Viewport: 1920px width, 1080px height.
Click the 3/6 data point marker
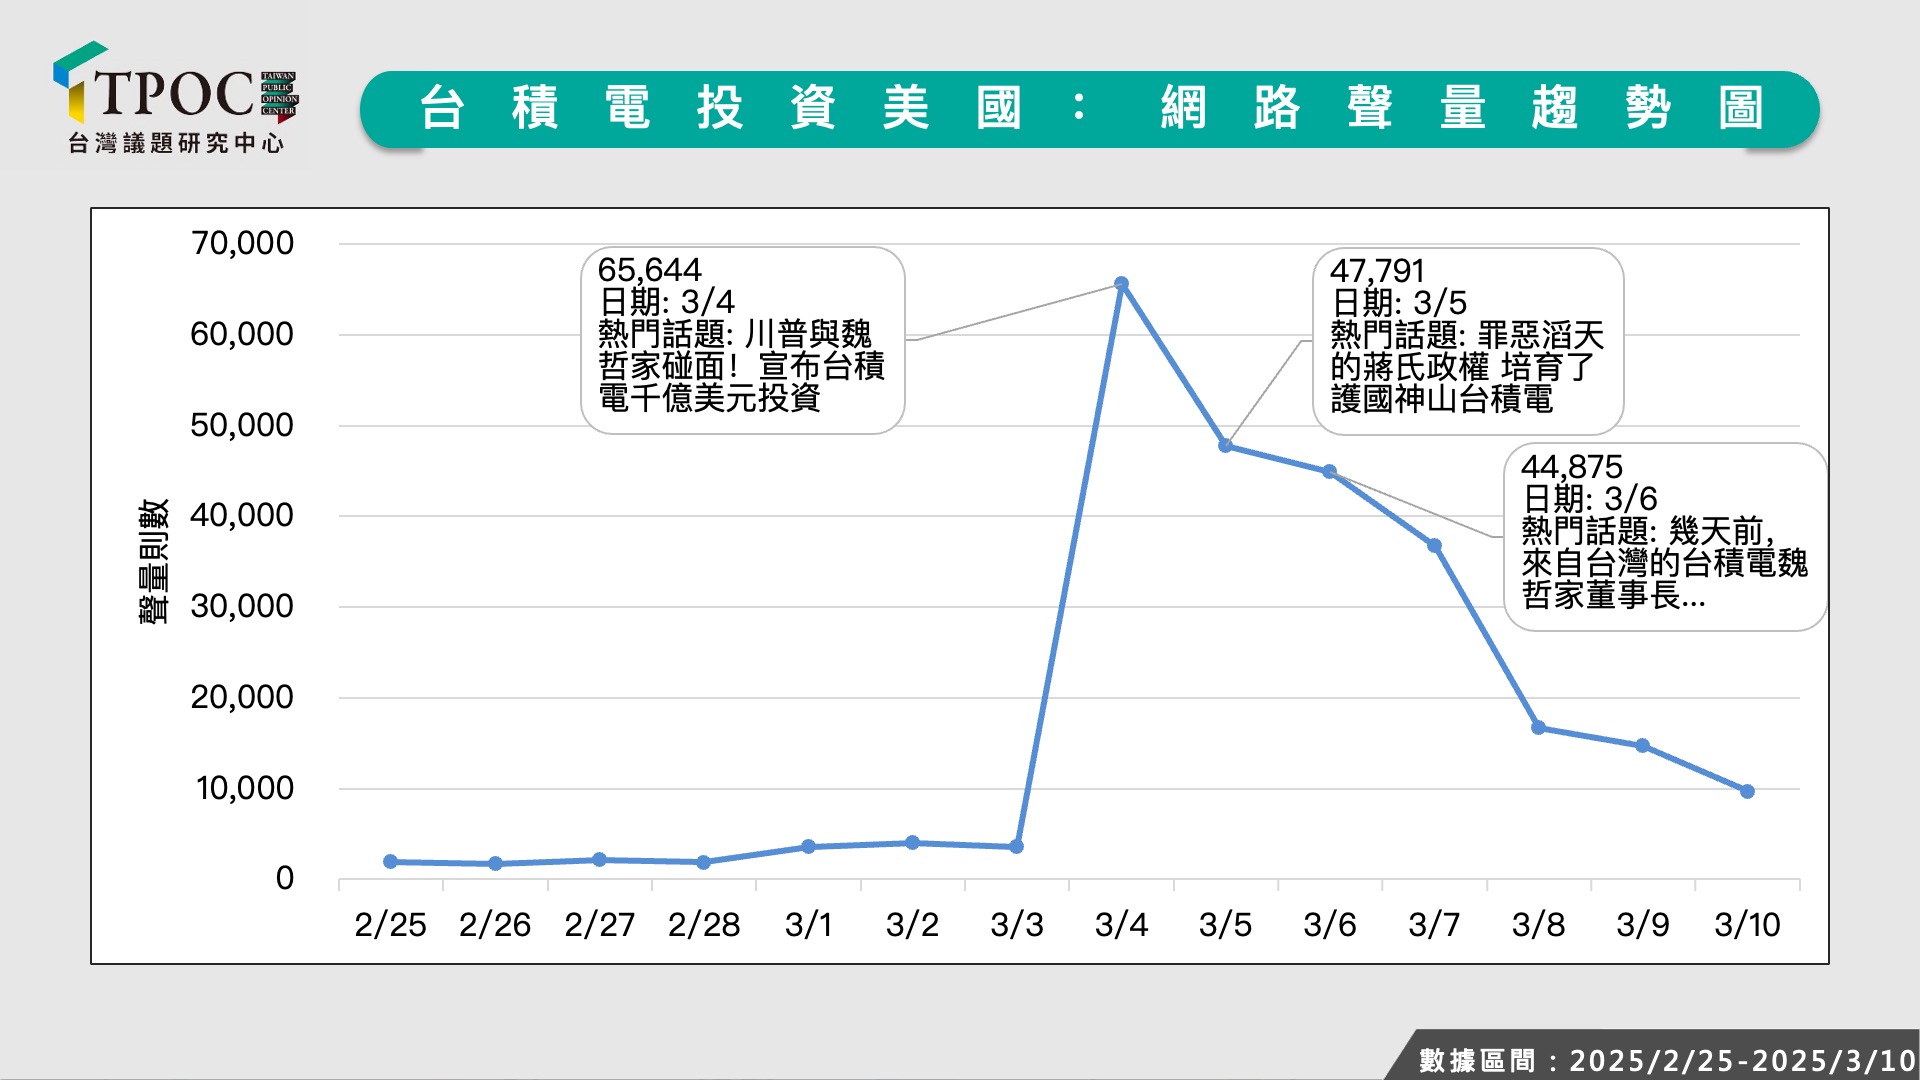coord(1329,472)
